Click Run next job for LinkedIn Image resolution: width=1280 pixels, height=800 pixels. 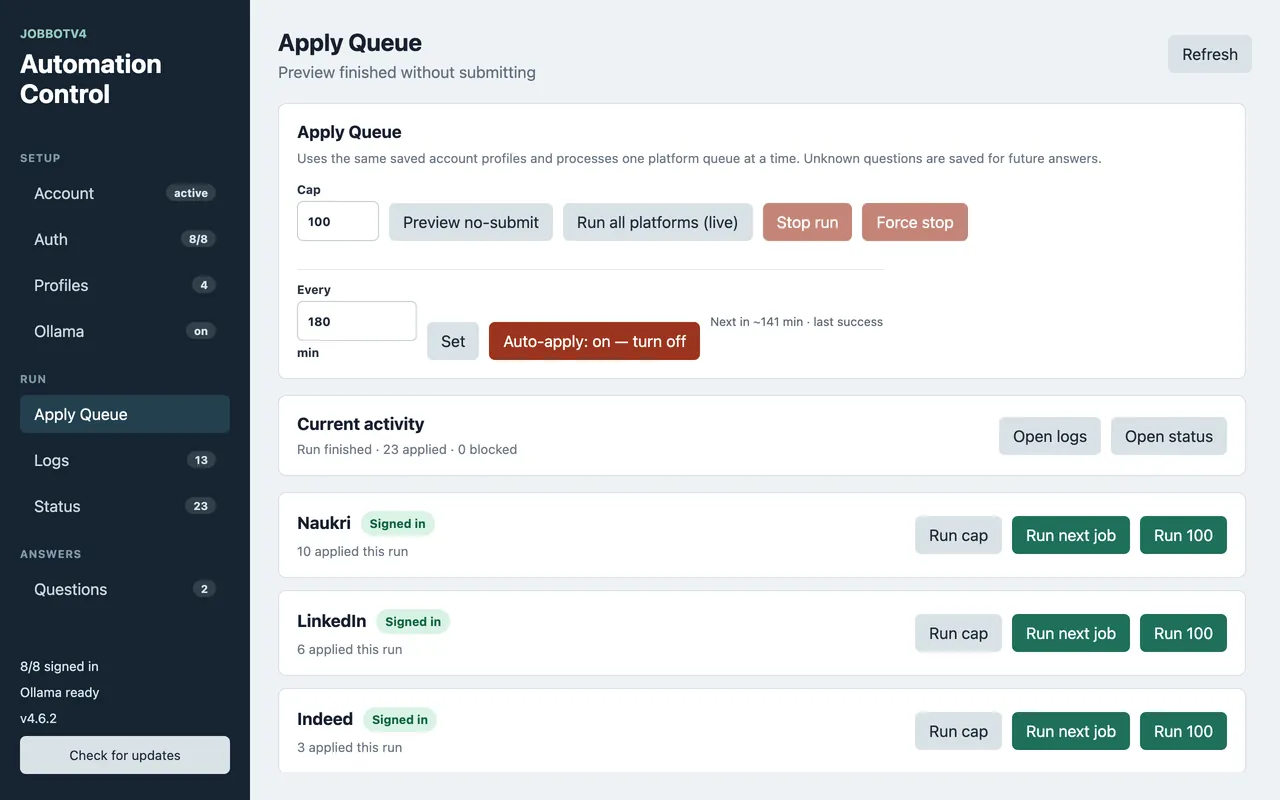1071,633
